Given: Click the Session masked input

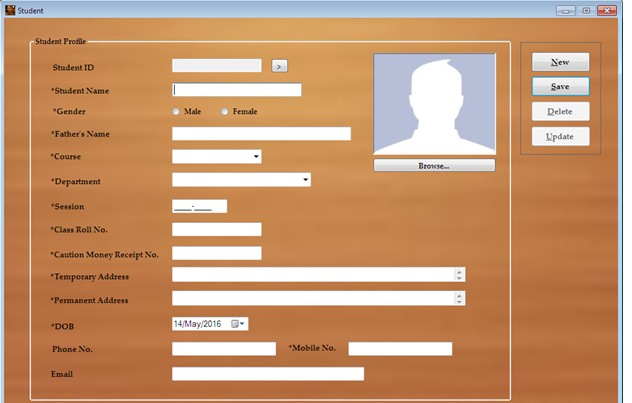Looking at the screenshot, I should pos(200,206).
